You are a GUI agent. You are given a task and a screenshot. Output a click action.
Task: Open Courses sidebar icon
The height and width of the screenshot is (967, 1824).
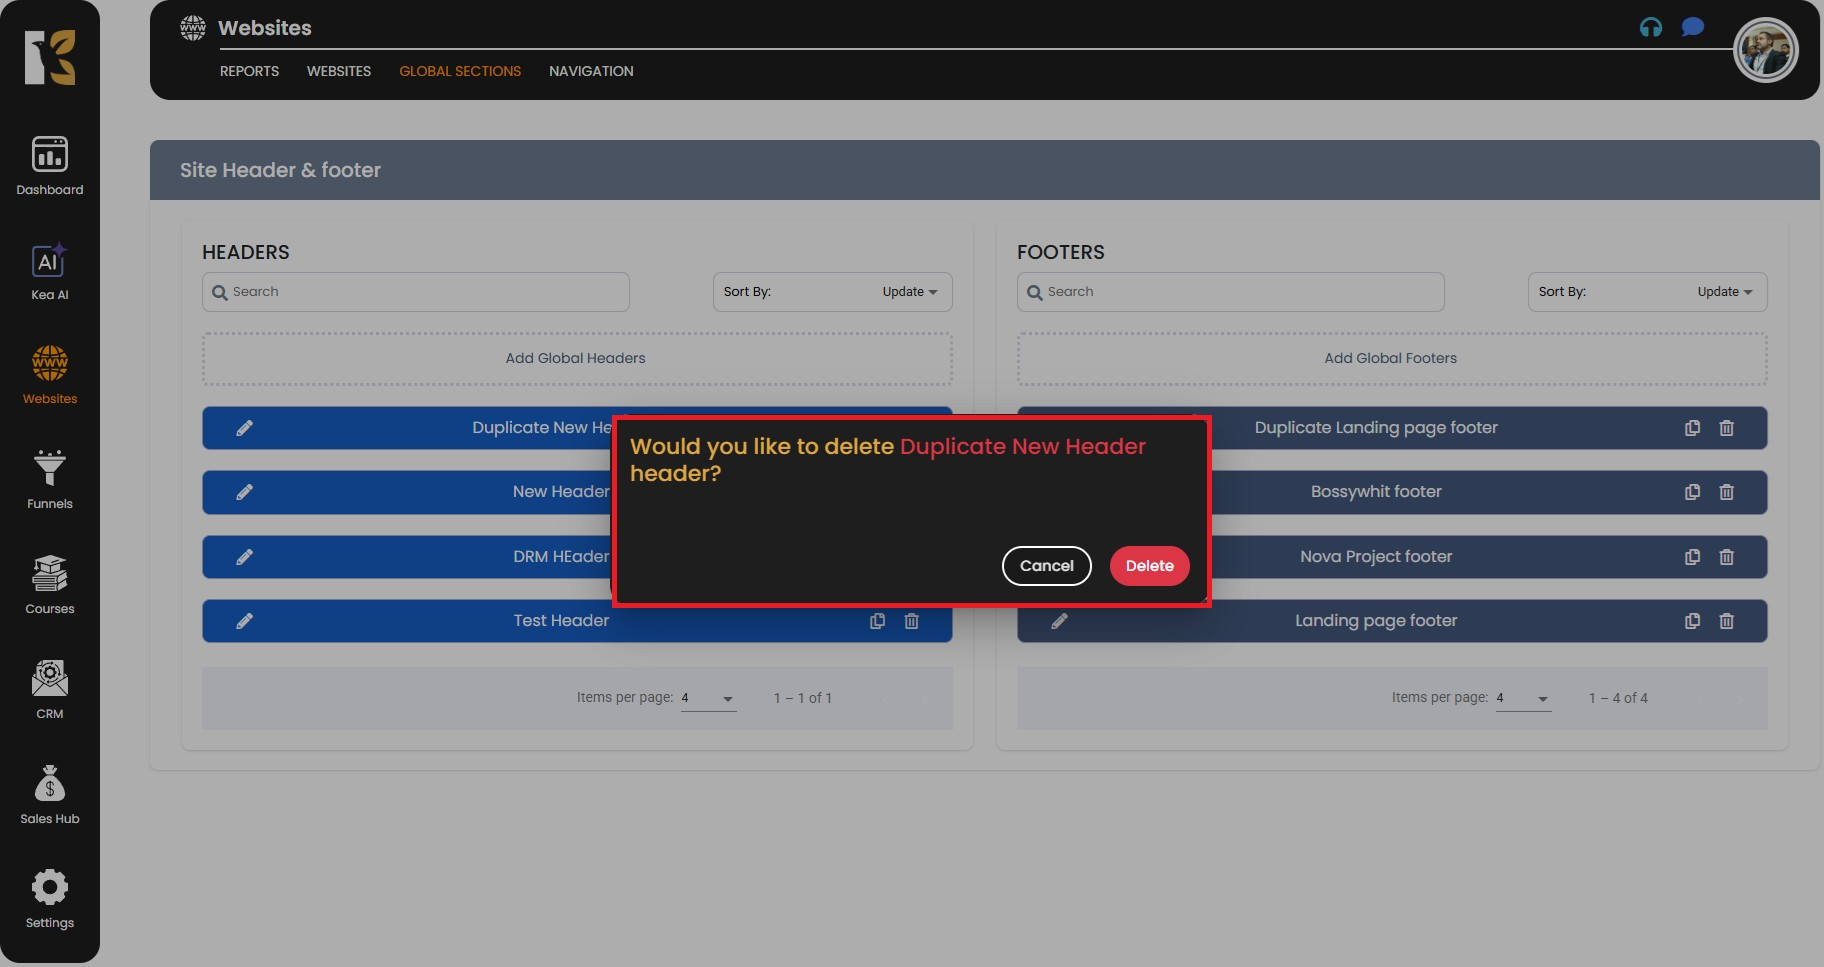coord(49,584)
